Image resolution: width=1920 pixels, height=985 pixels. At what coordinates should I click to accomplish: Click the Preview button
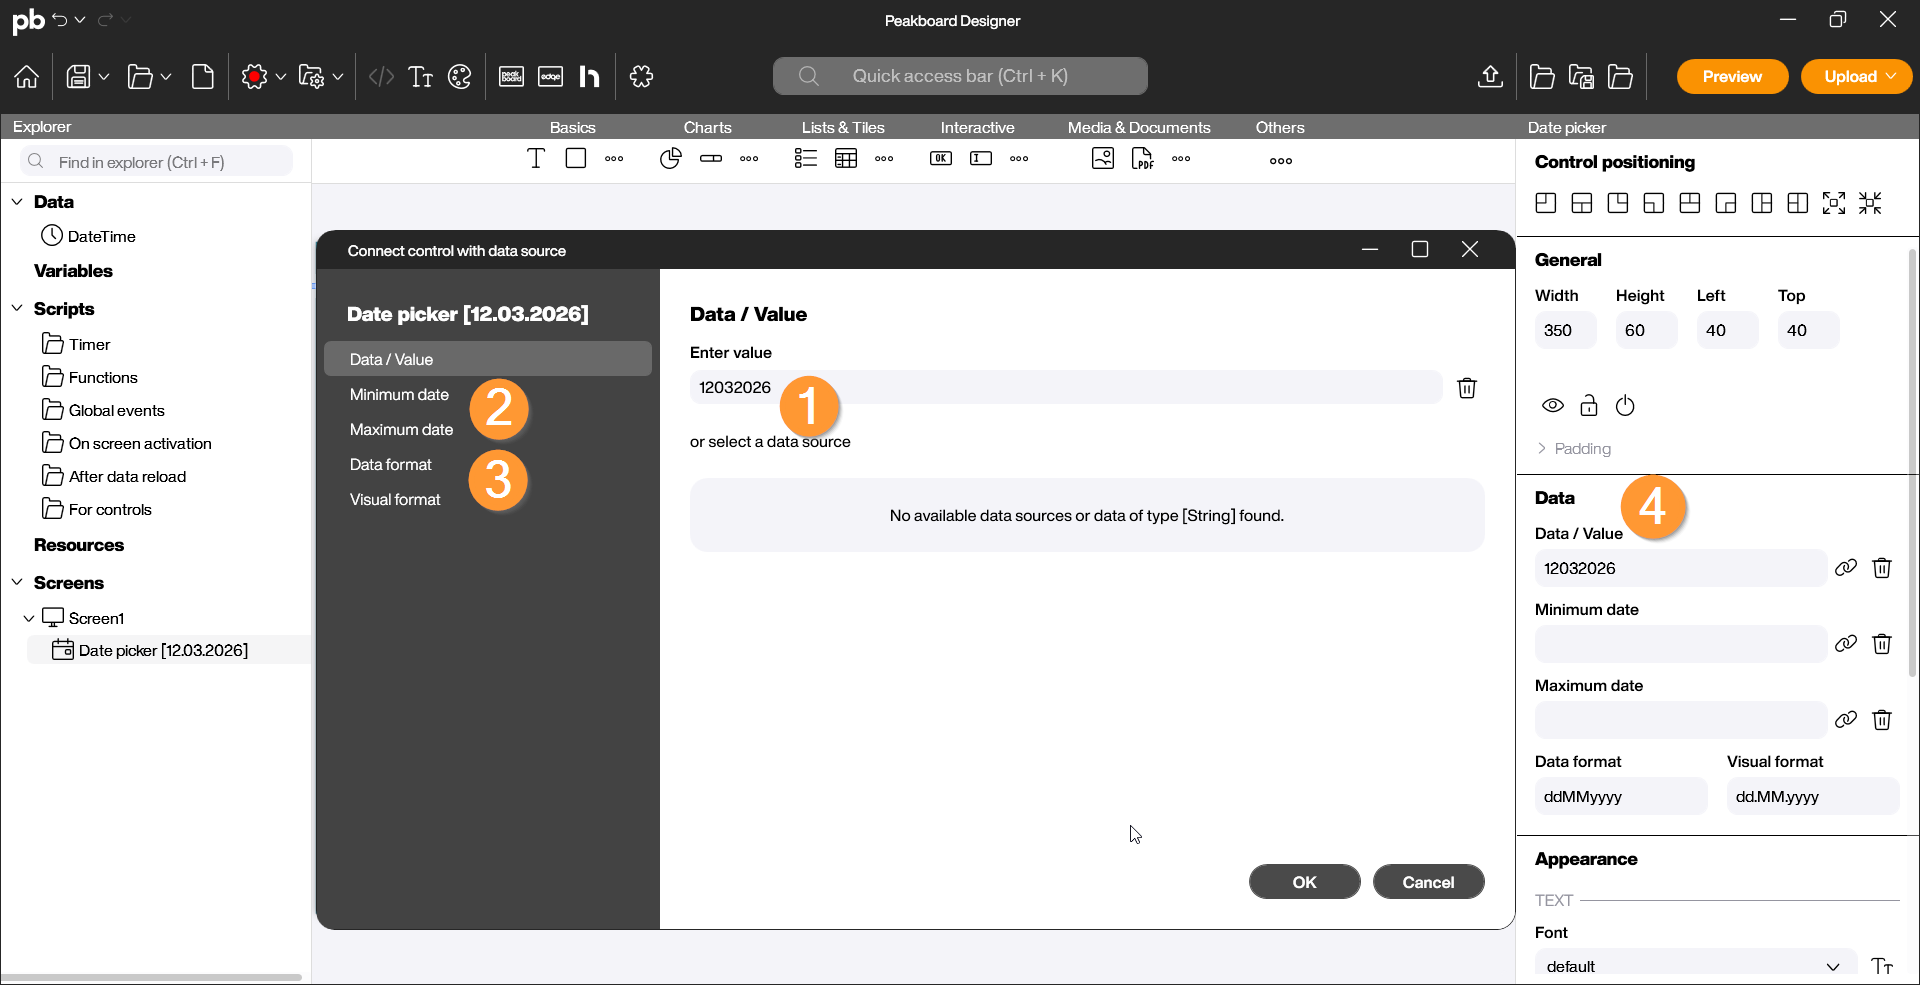pos(1732,77)
